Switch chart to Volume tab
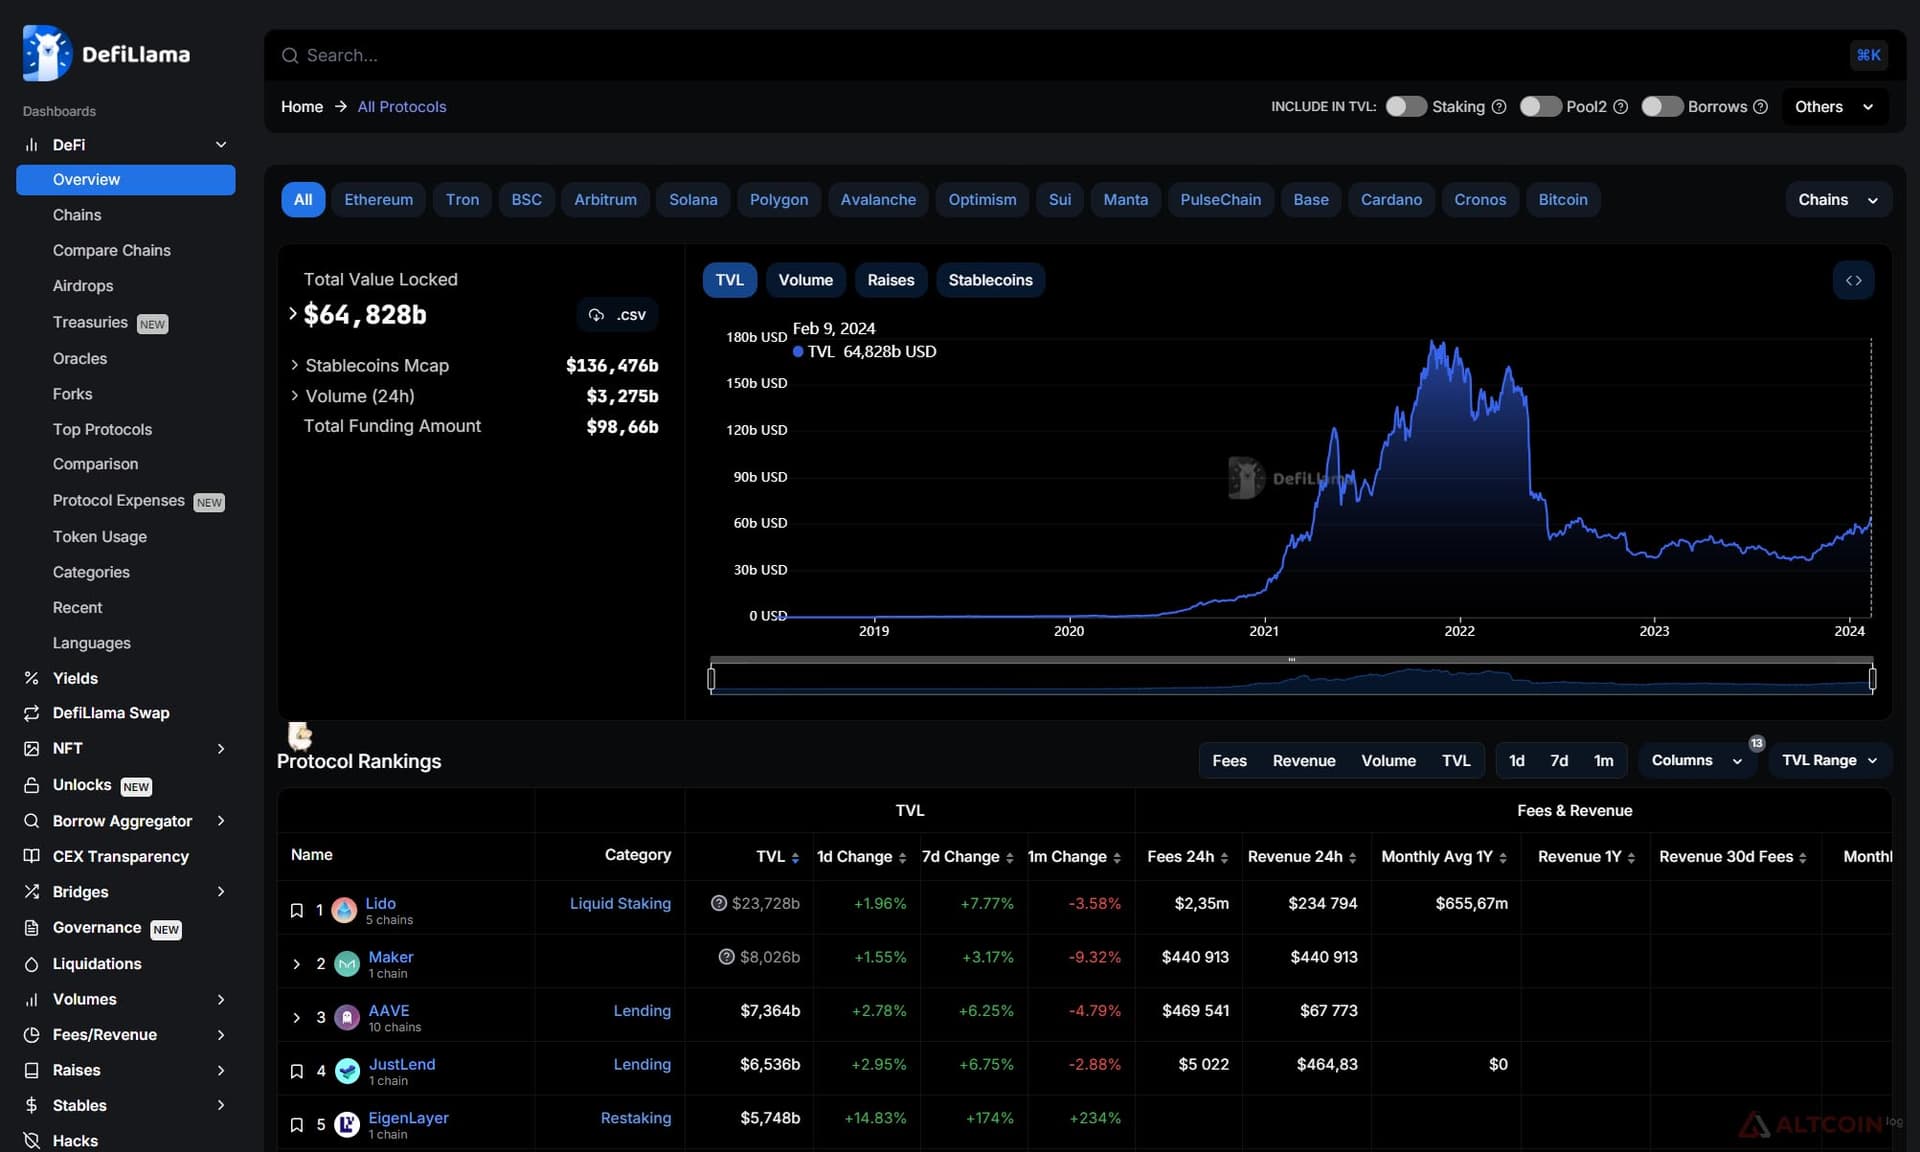Viewport: 1920px width, 1152px height. 805,280
